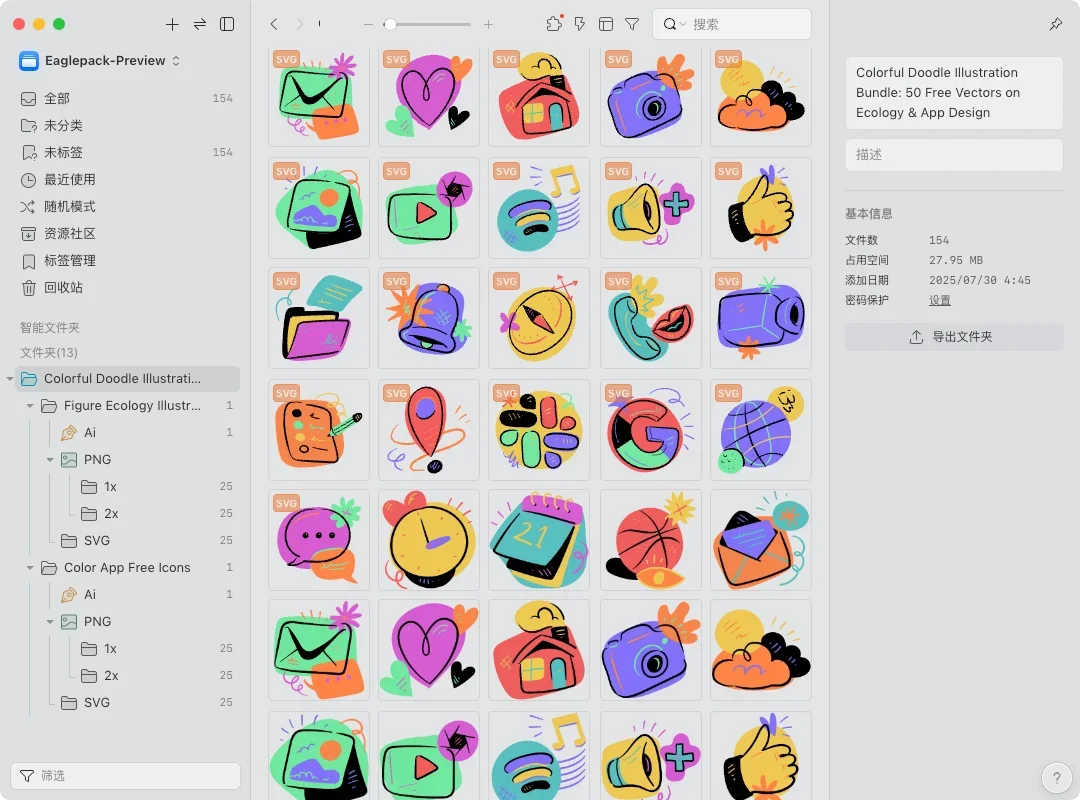Open the Eaglepack-Preview library dropdown
Viewport: 1080px width, 800px height.
[x=100, y=61]
